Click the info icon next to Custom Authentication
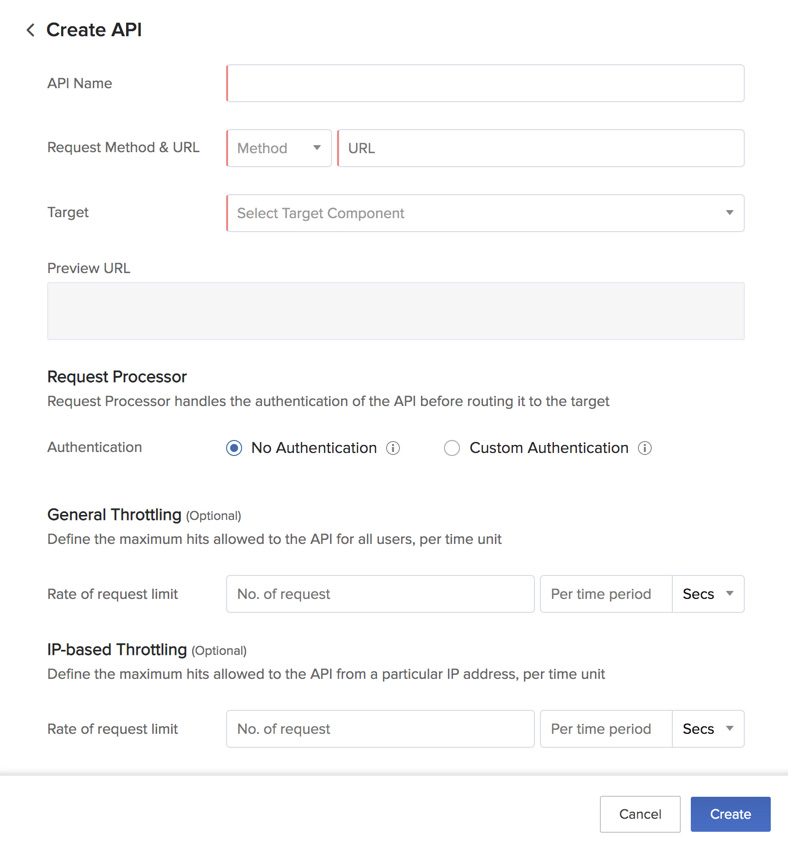Viewport: 788px width, 847px height. (645, 448)
